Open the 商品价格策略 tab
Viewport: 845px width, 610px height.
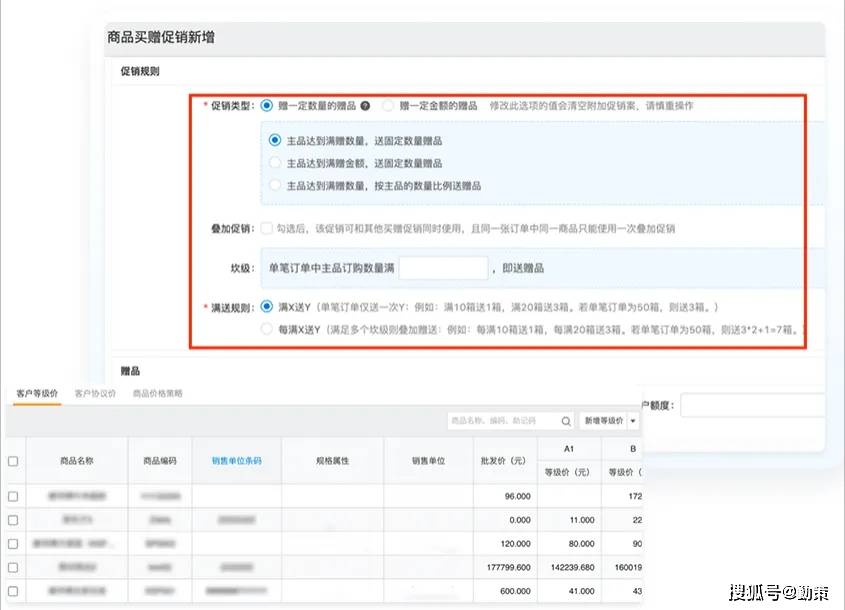[x=157, y=394]
